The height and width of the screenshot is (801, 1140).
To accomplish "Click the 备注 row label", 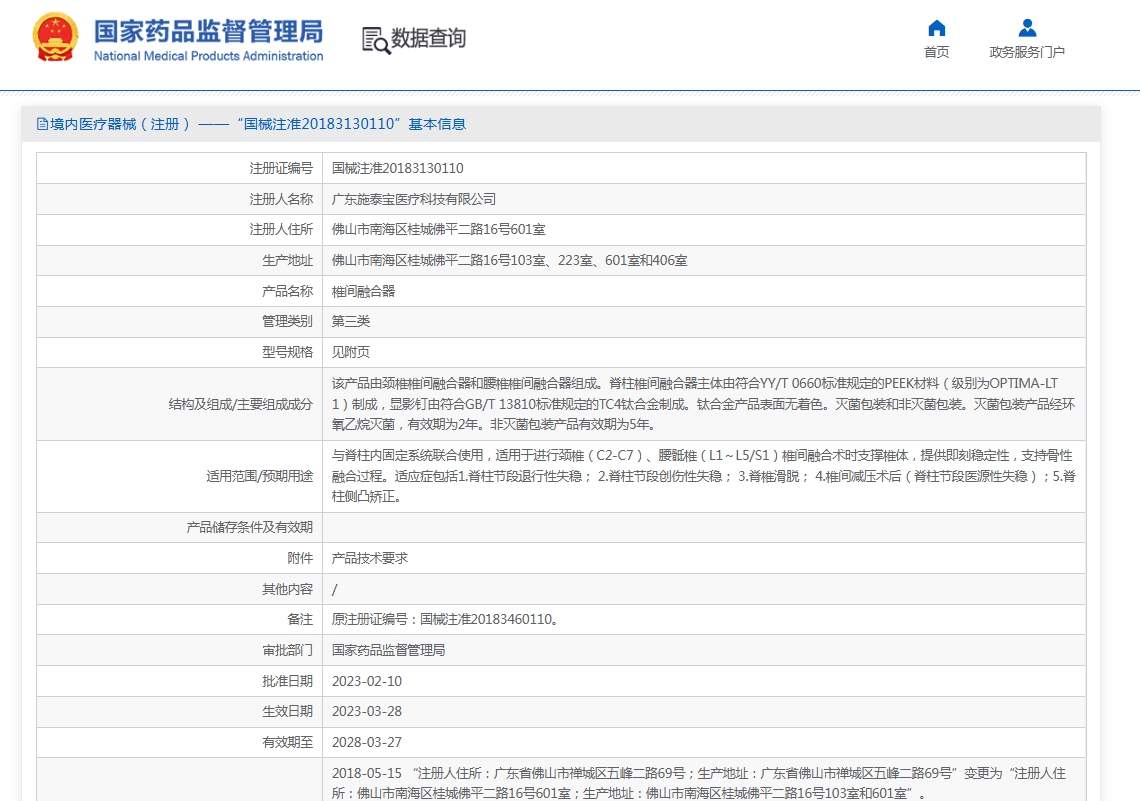I will (300, 619).
